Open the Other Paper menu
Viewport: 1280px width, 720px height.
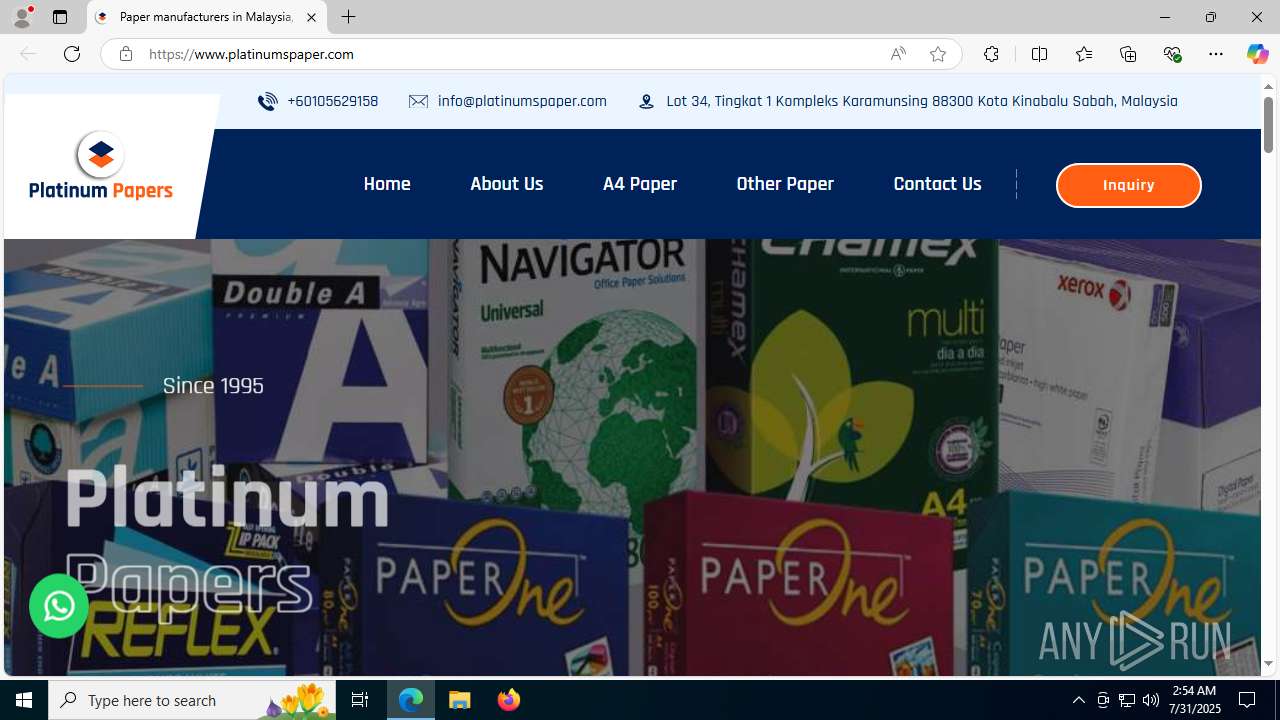tap(785, 184)
